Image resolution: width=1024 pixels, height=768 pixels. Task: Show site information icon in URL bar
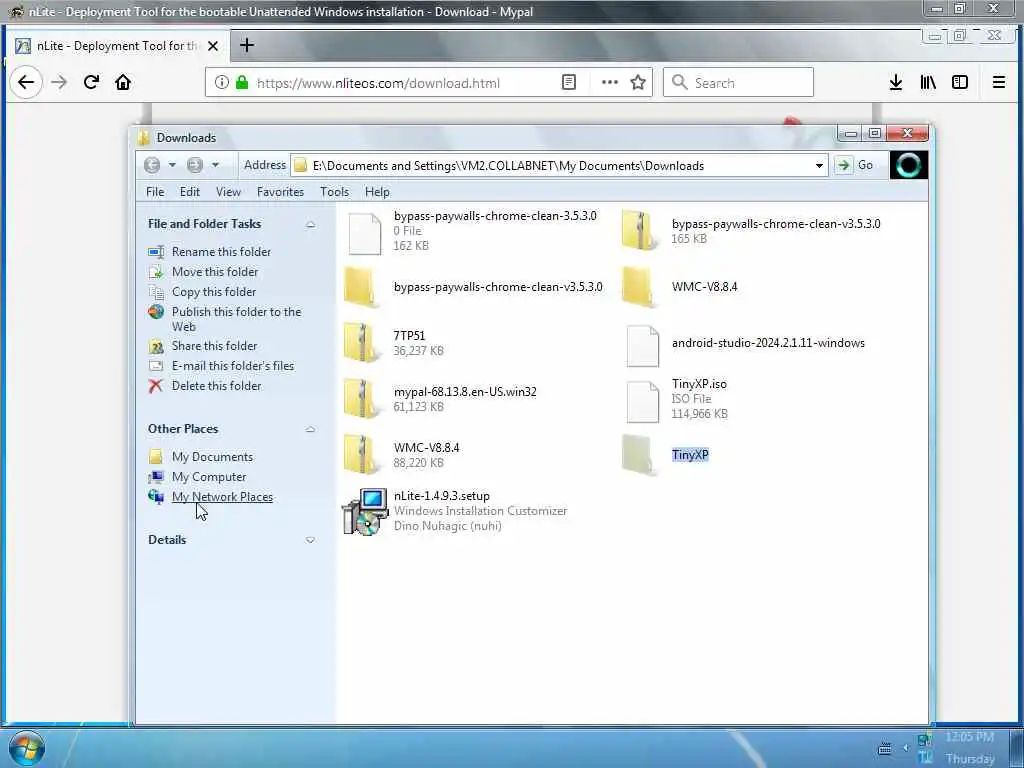click(222, 82)
